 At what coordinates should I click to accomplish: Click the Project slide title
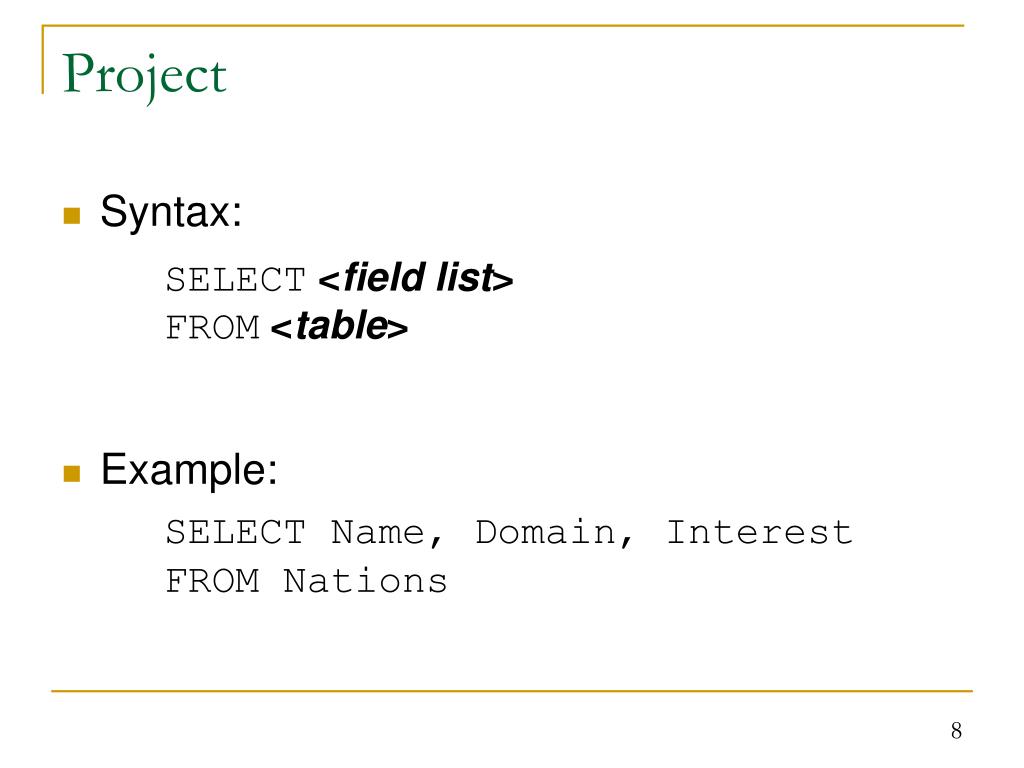(144, 77)
